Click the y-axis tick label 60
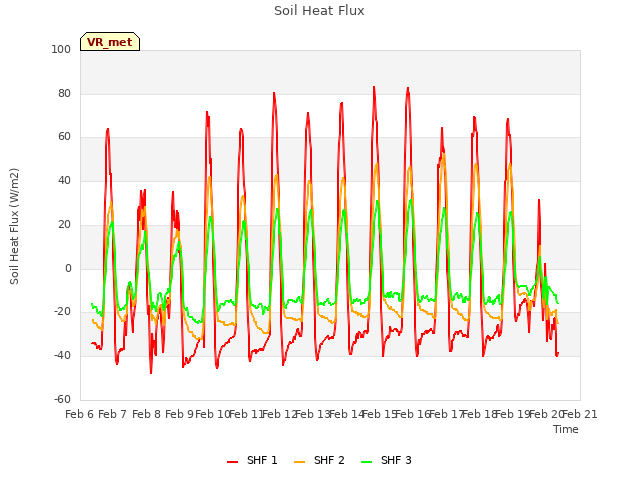 [64, 137]
